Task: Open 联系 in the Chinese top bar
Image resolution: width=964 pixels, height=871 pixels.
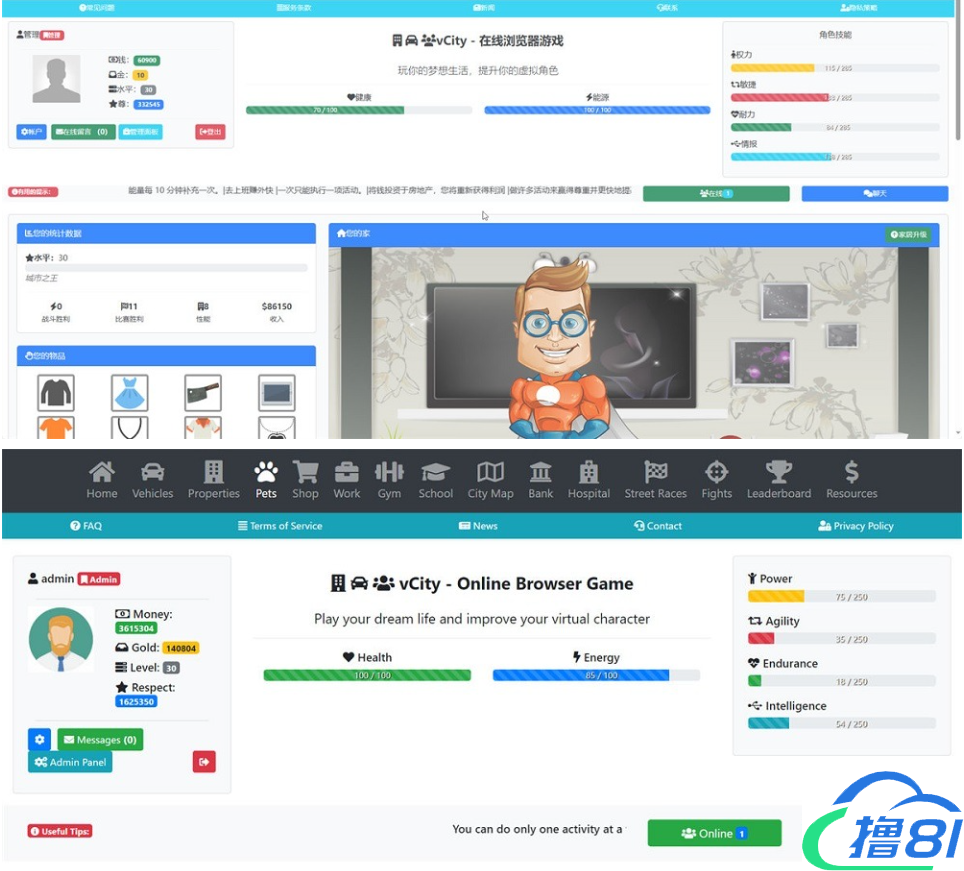Action: tap(667, 7)
